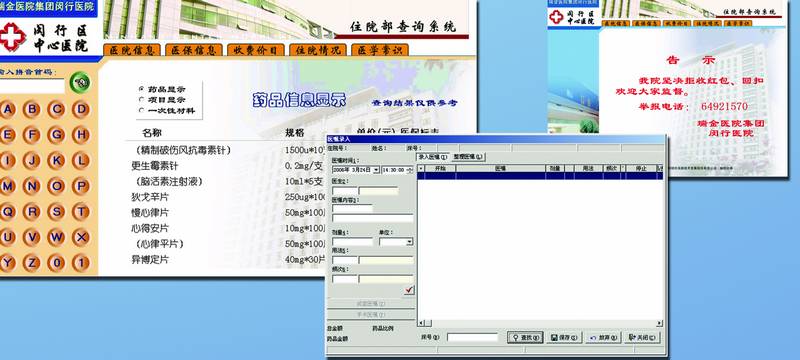
Task: Click the hotline number 64921570 in notice window
Action: click(x=724, y=107)
